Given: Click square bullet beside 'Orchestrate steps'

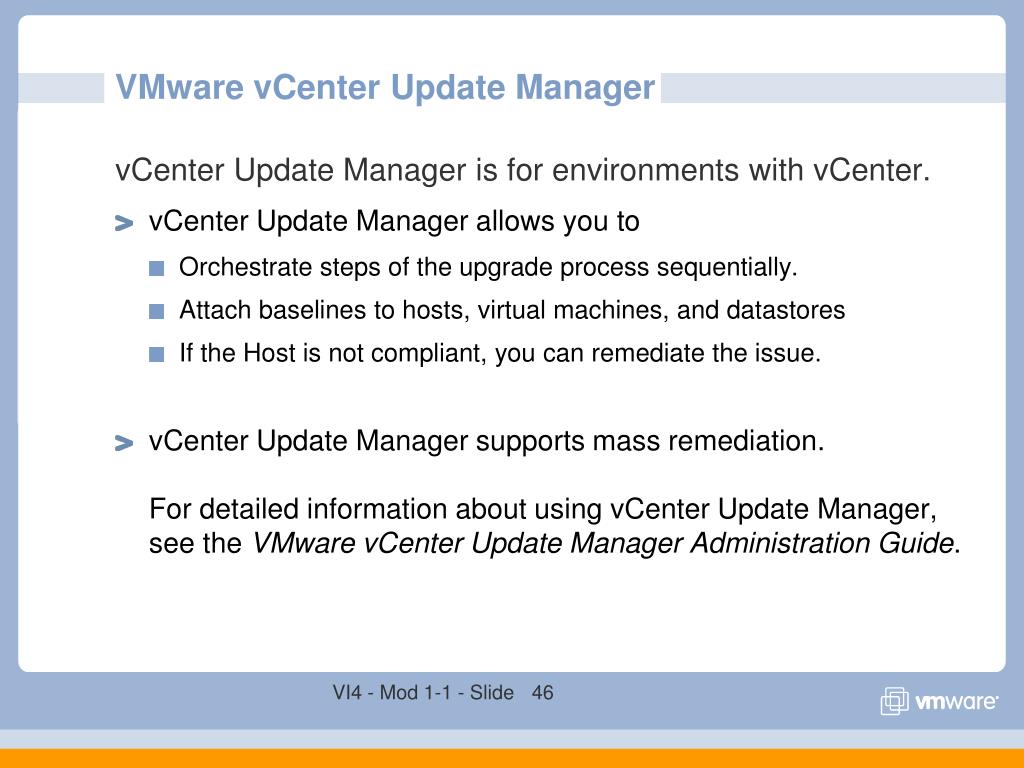Looking at the screenshot, I should [x=157, y=268].
